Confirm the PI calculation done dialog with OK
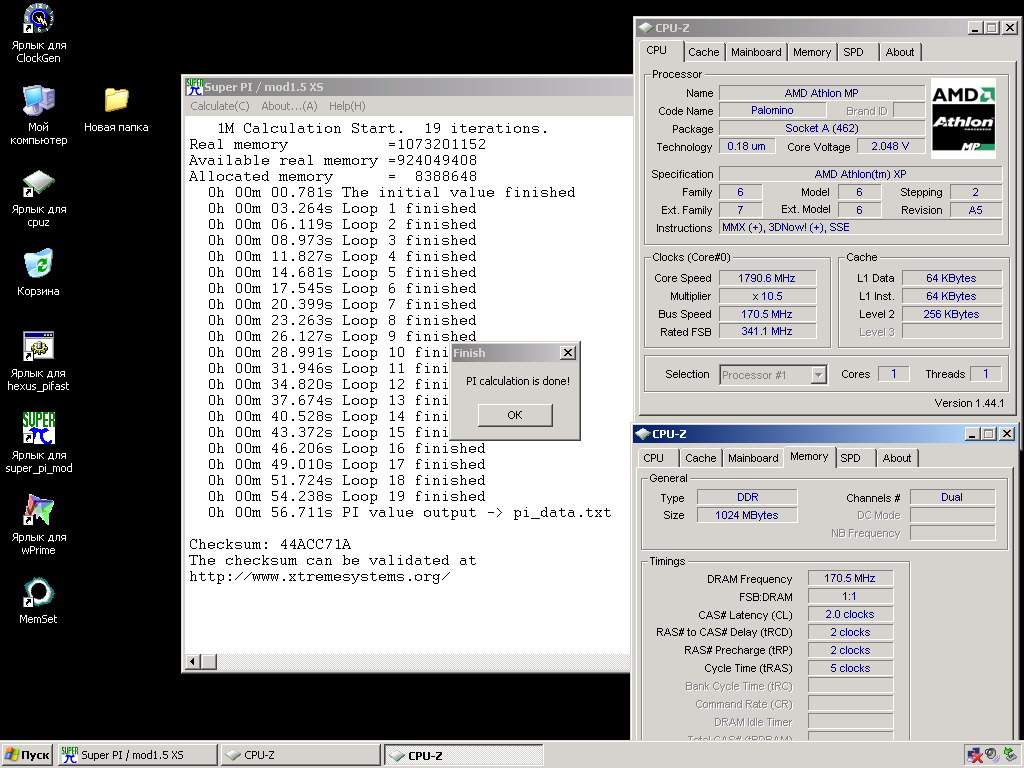 coord(515,415)
